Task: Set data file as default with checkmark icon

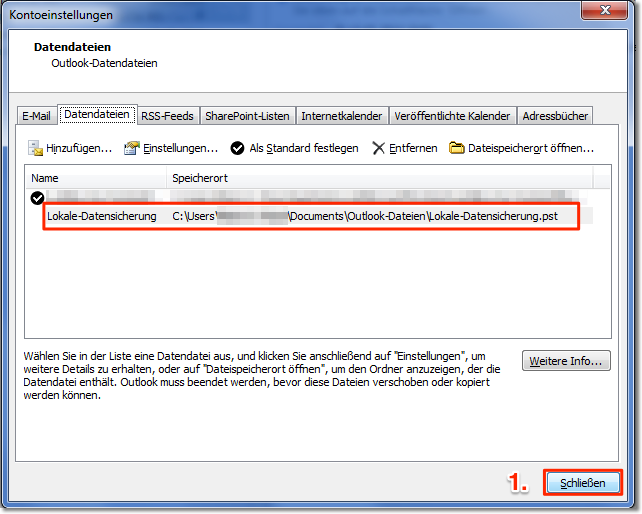Action: point(238,148)
